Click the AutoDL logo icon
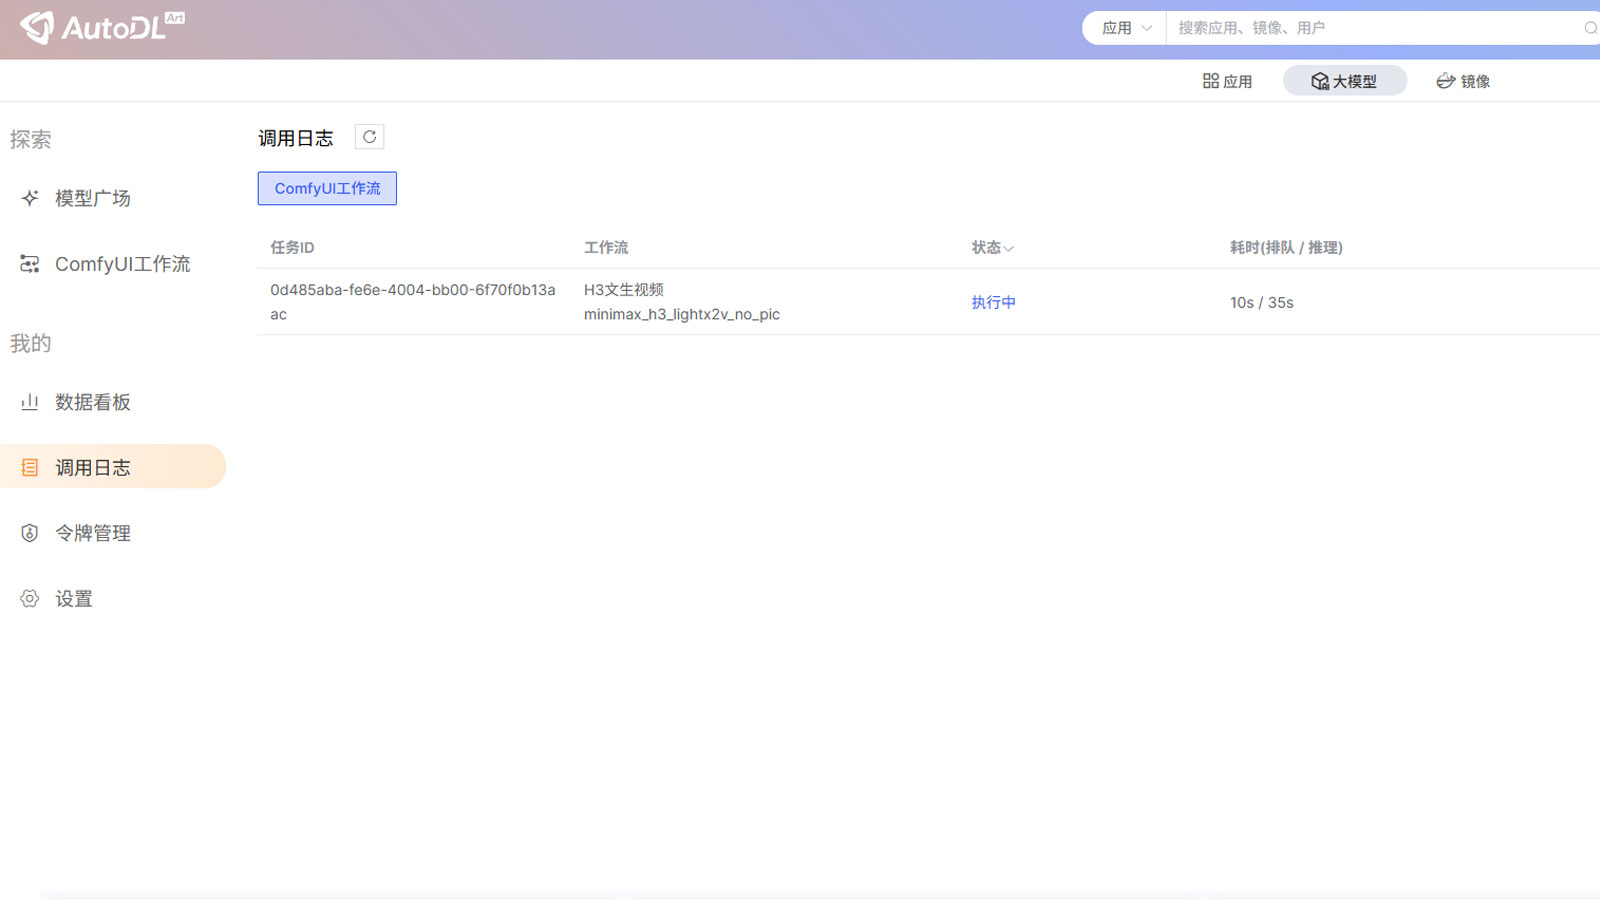Image resolution: width=1600 pixels, height=900 pixels. pyautogui.click(x=37, y=27)
